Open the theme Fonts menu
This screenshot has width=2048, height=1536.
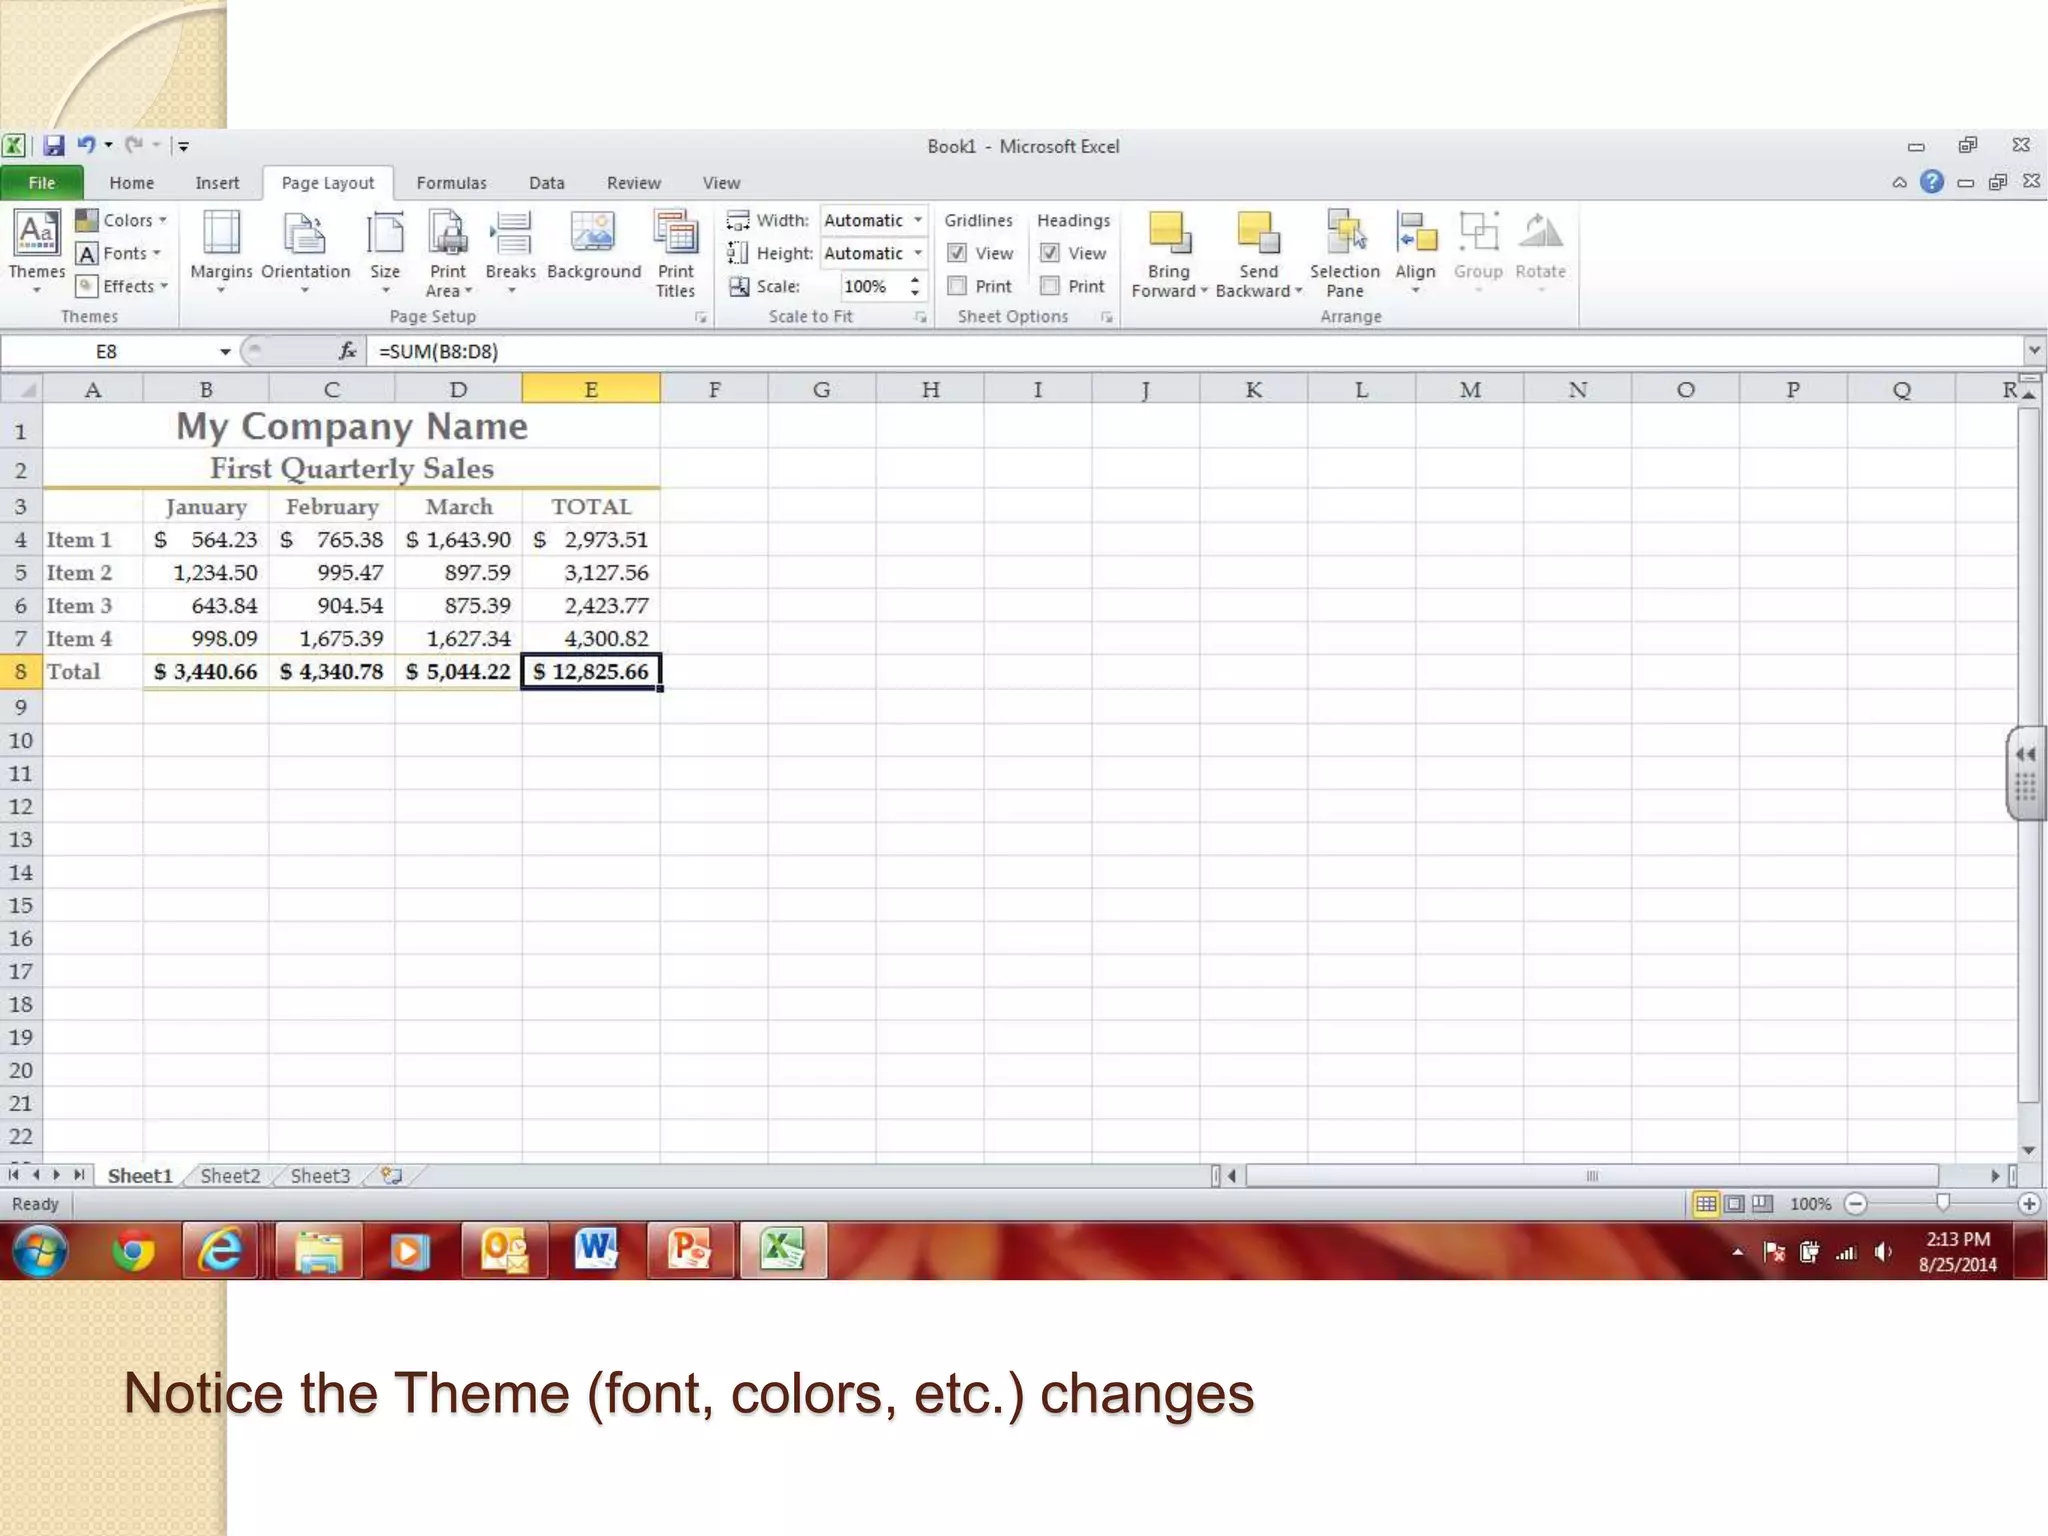coord(119,253)
